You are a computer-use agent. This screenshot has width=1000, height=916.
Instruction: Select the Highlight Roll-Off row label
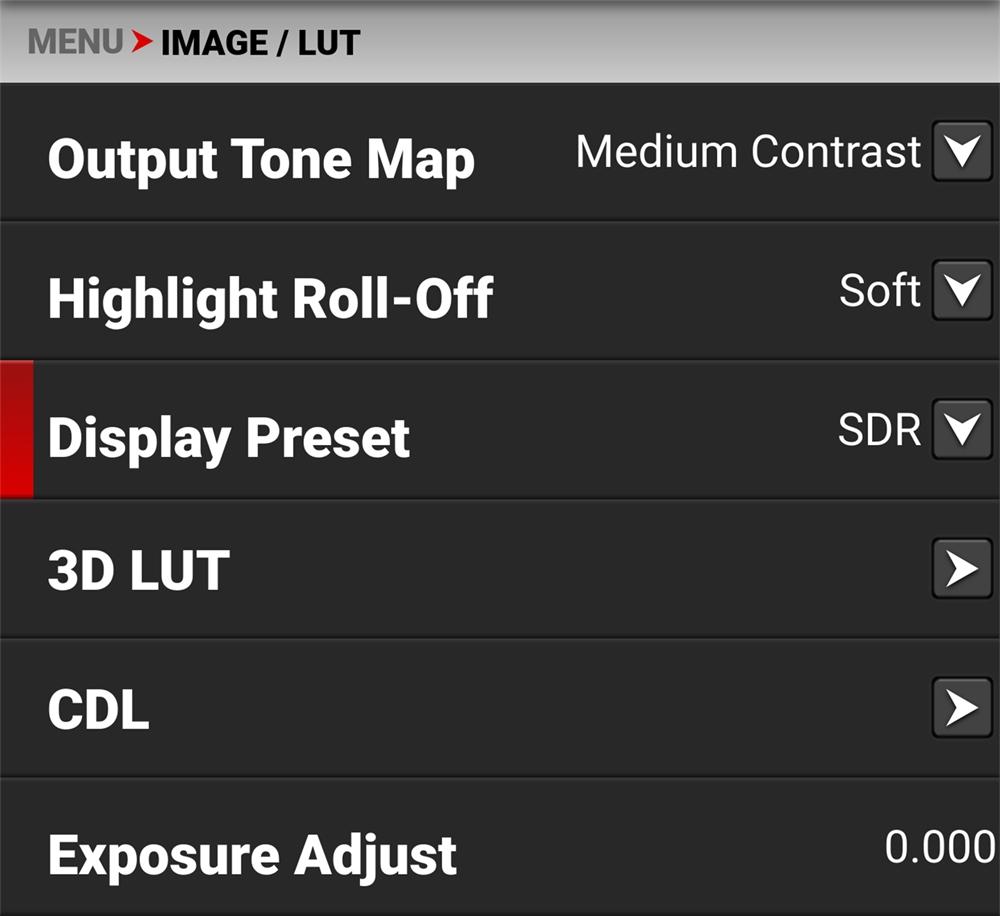tap(270, 298)
